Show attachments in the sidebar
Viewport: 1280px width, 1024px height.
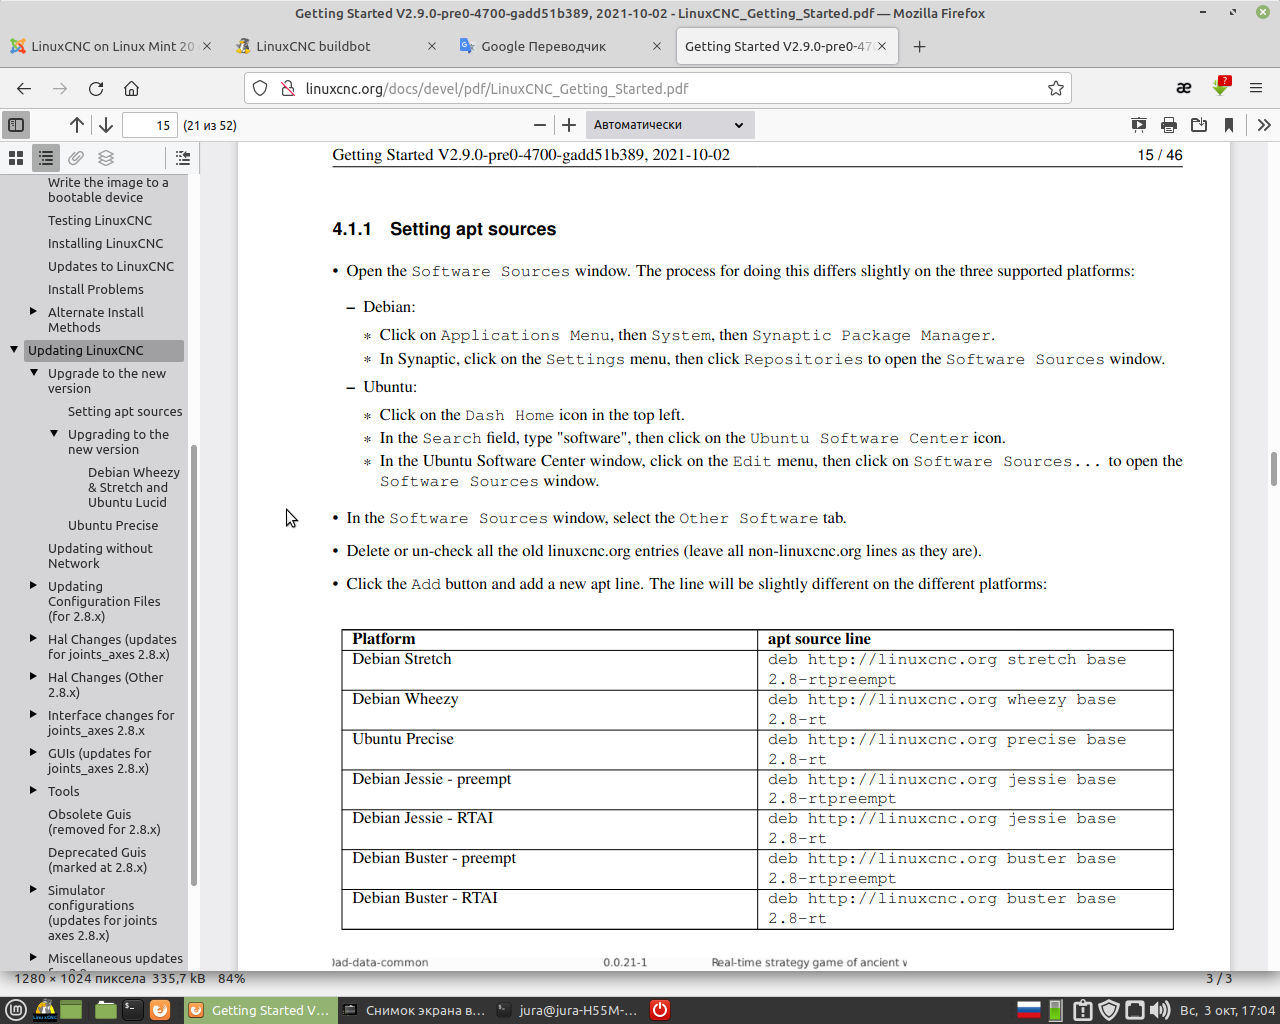(76, 158)
